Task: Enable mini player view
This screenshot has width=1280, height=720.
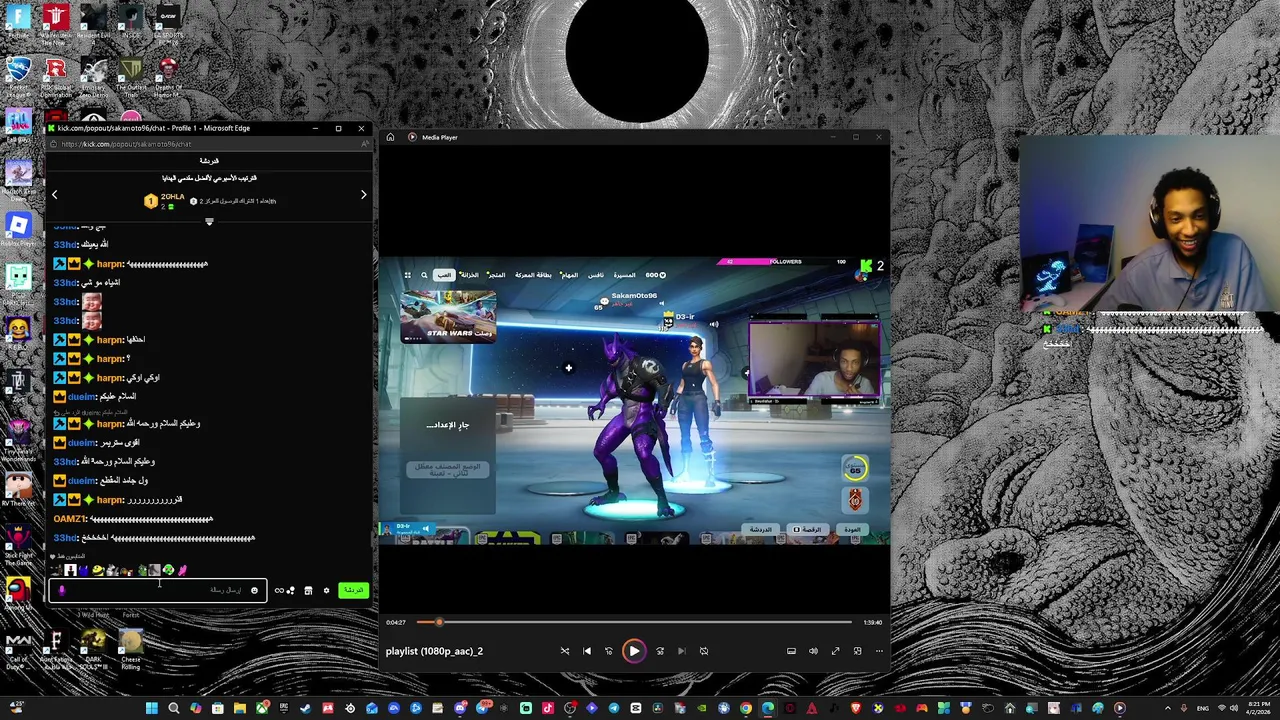Action: [x=857, y=651]
